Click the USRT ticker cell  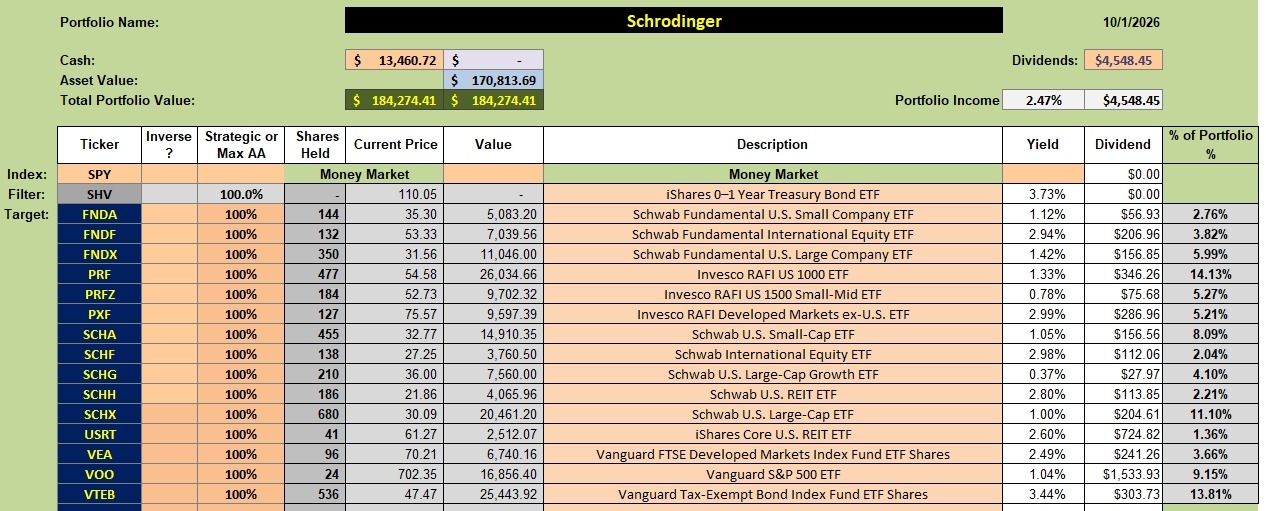pos(99,434)
